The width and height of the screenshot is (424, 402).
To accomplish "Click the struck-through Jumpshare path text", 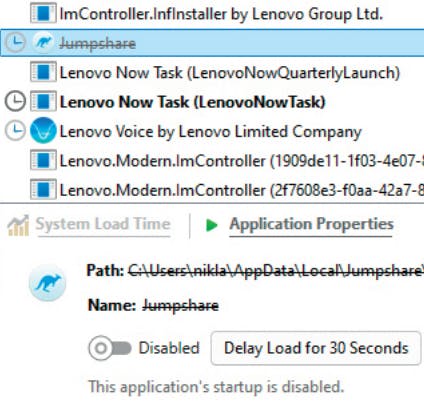I will point(276,270).
